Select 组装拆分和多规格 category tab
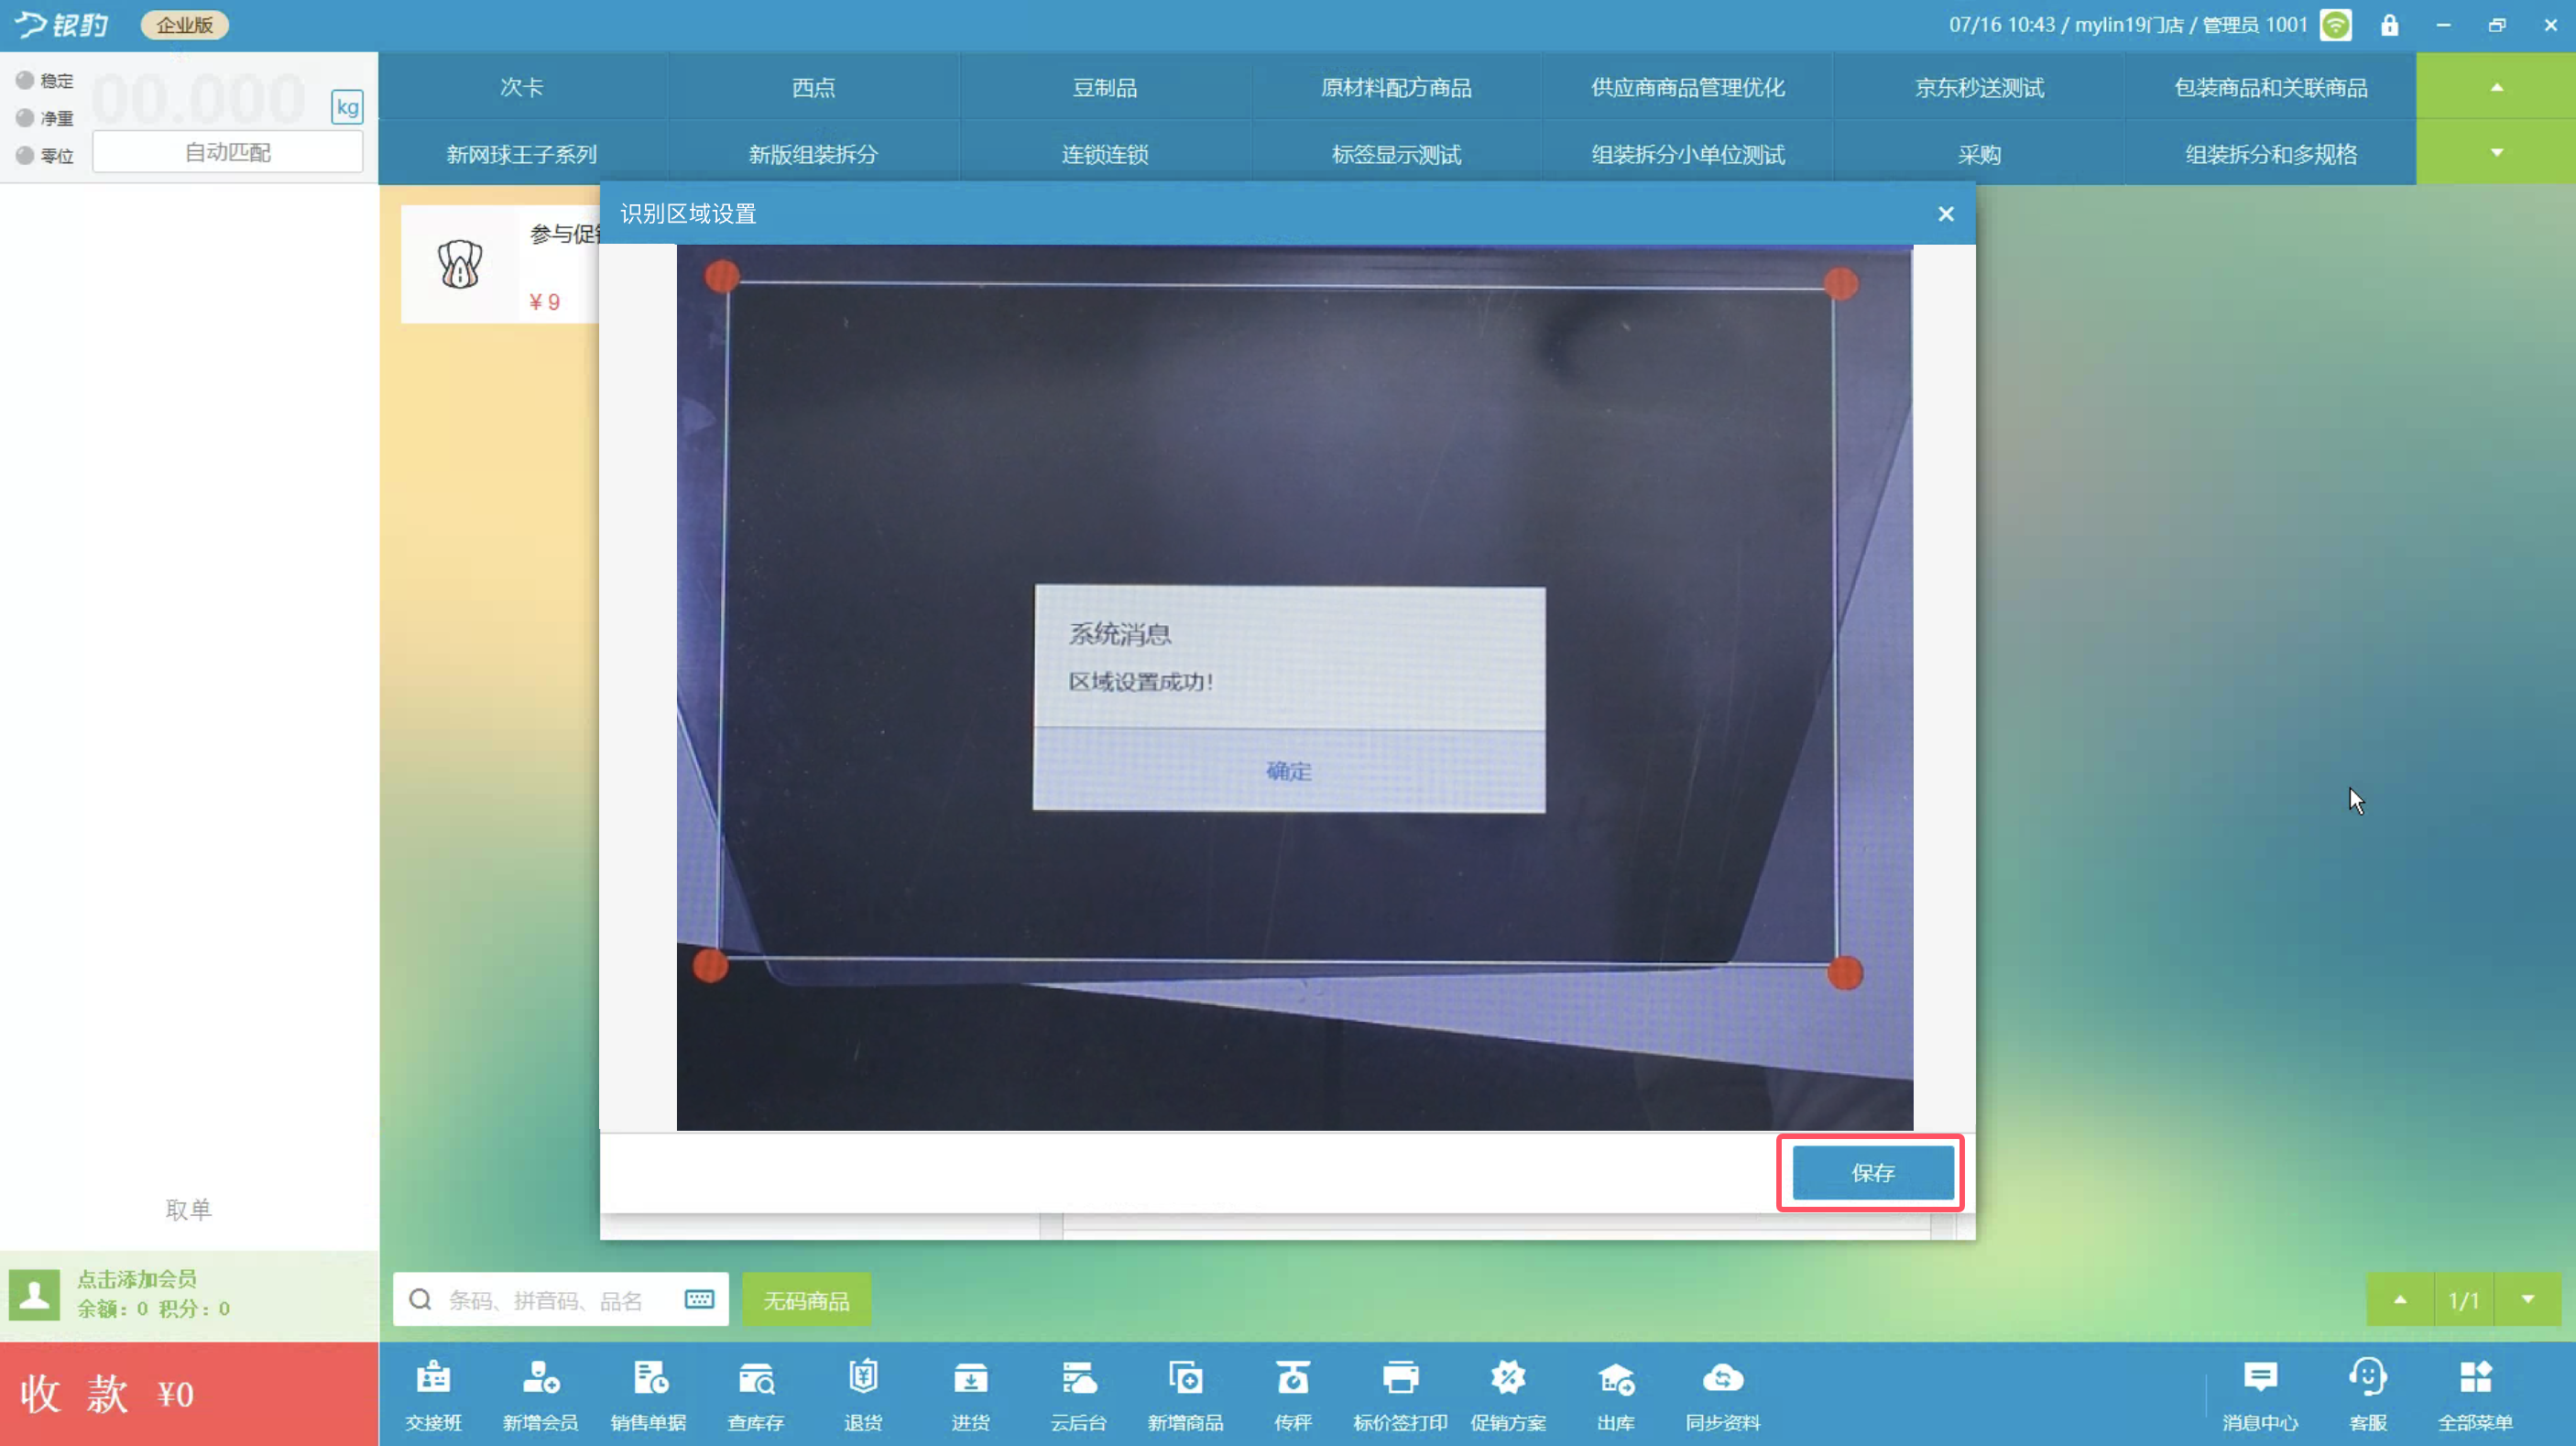Image resolution: width=2576 pixels, height=1446 pixels. [2271, 154]
